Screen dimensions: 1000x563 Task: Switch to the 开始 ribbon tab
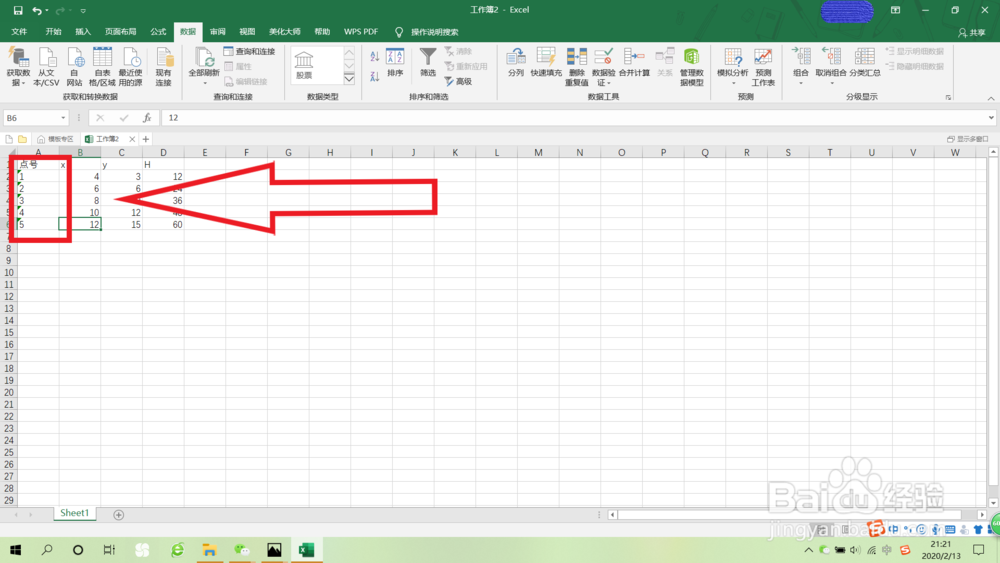[53, 31]
